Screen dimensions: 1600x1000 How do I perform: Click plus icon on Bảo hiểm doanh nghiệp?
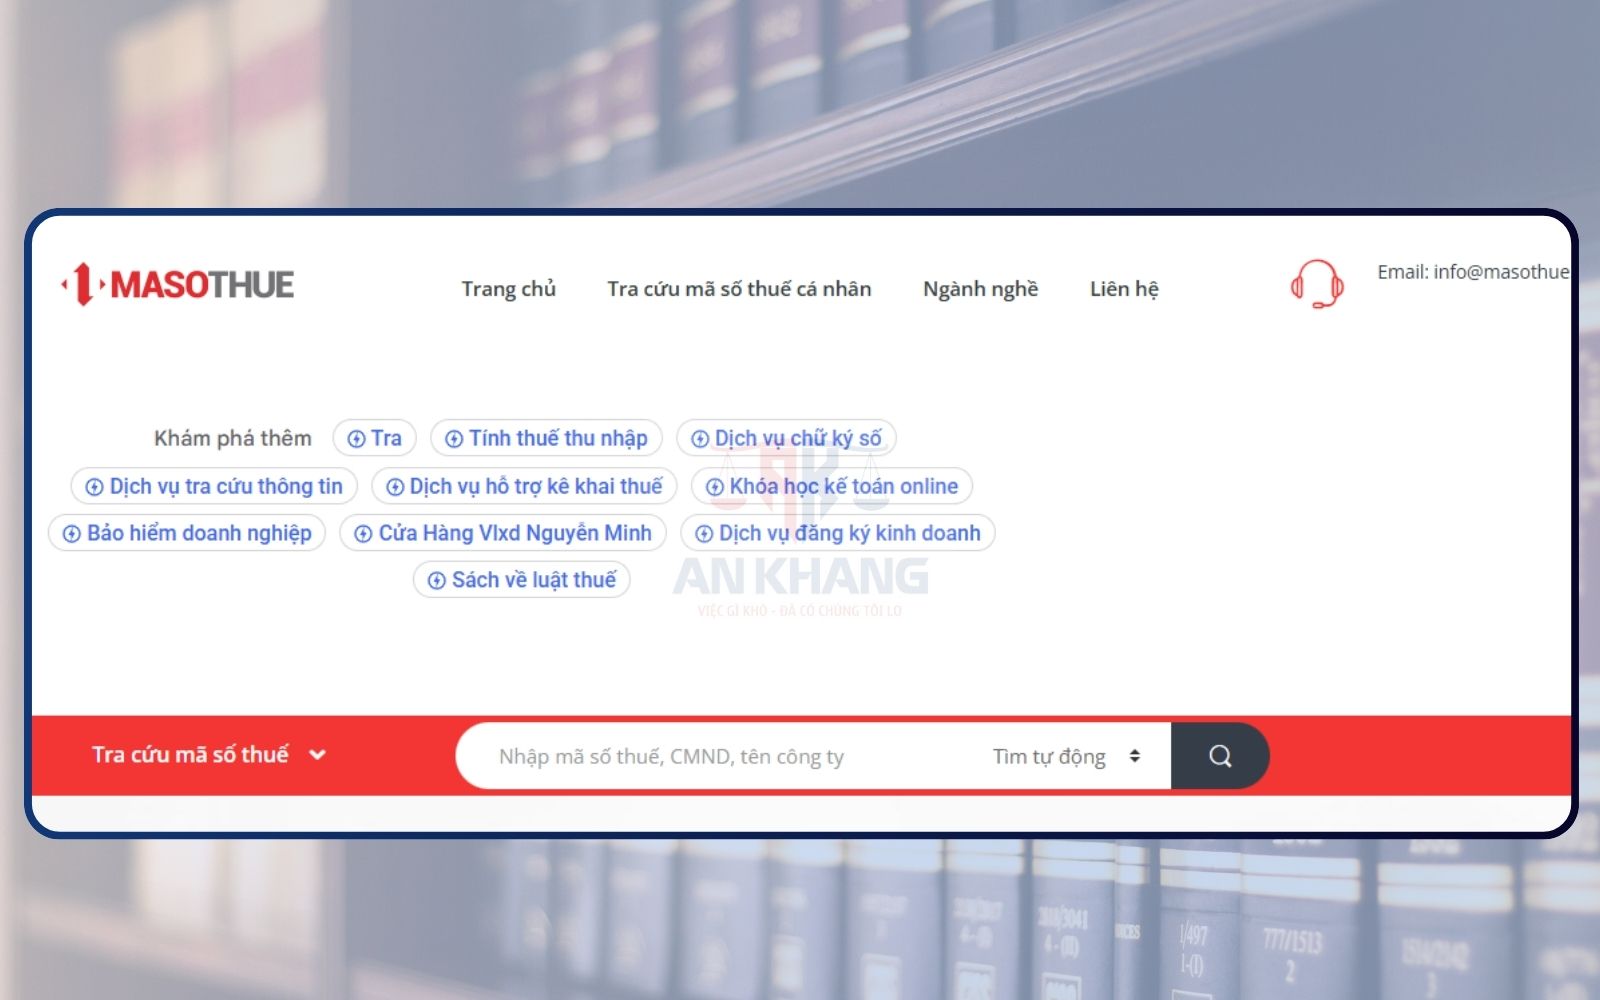click(72, 534)
